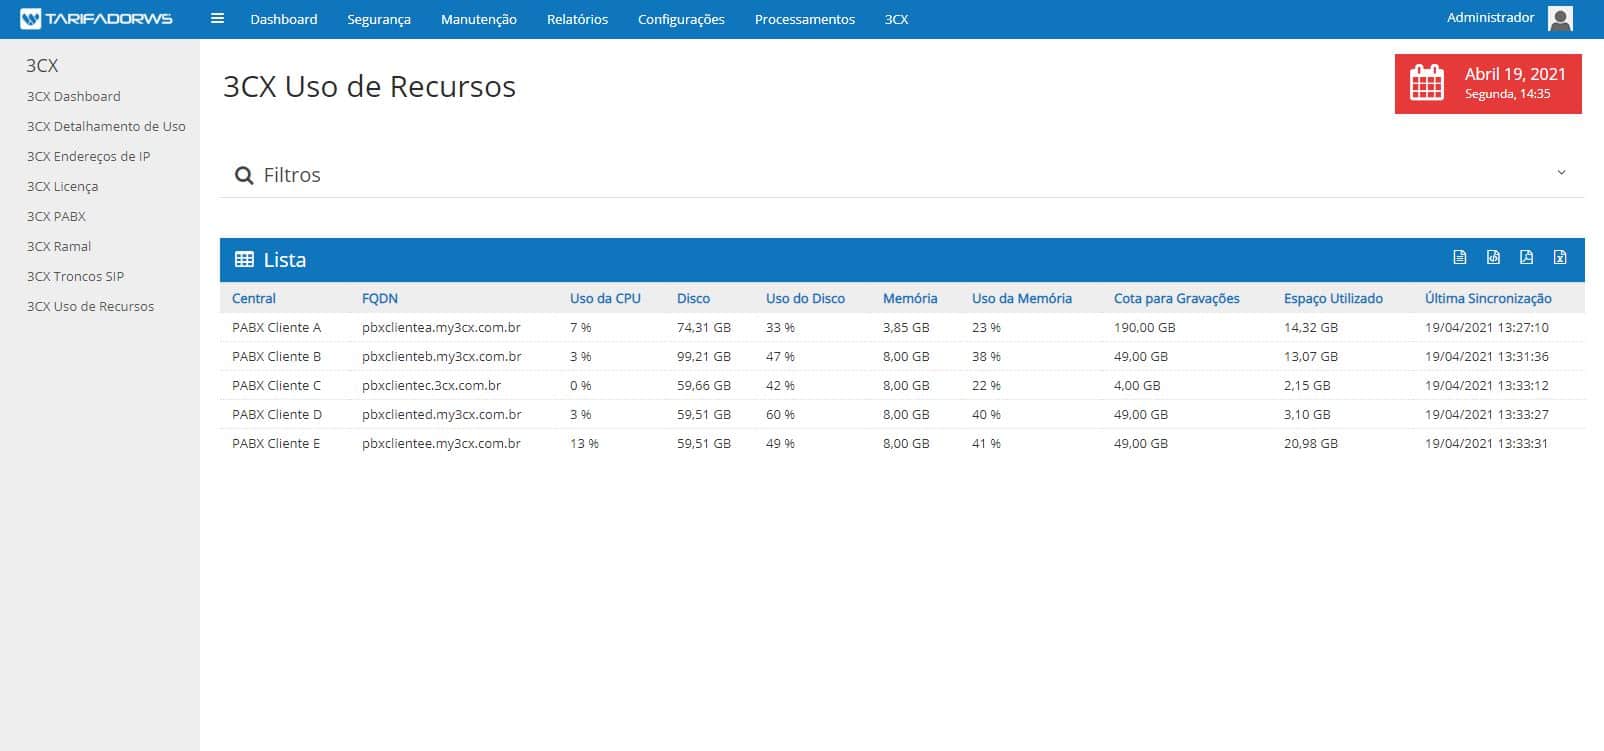Click the Abril 19, 2021 date
Screen dimensions: 1604x751
click(x=1515, y=74)
